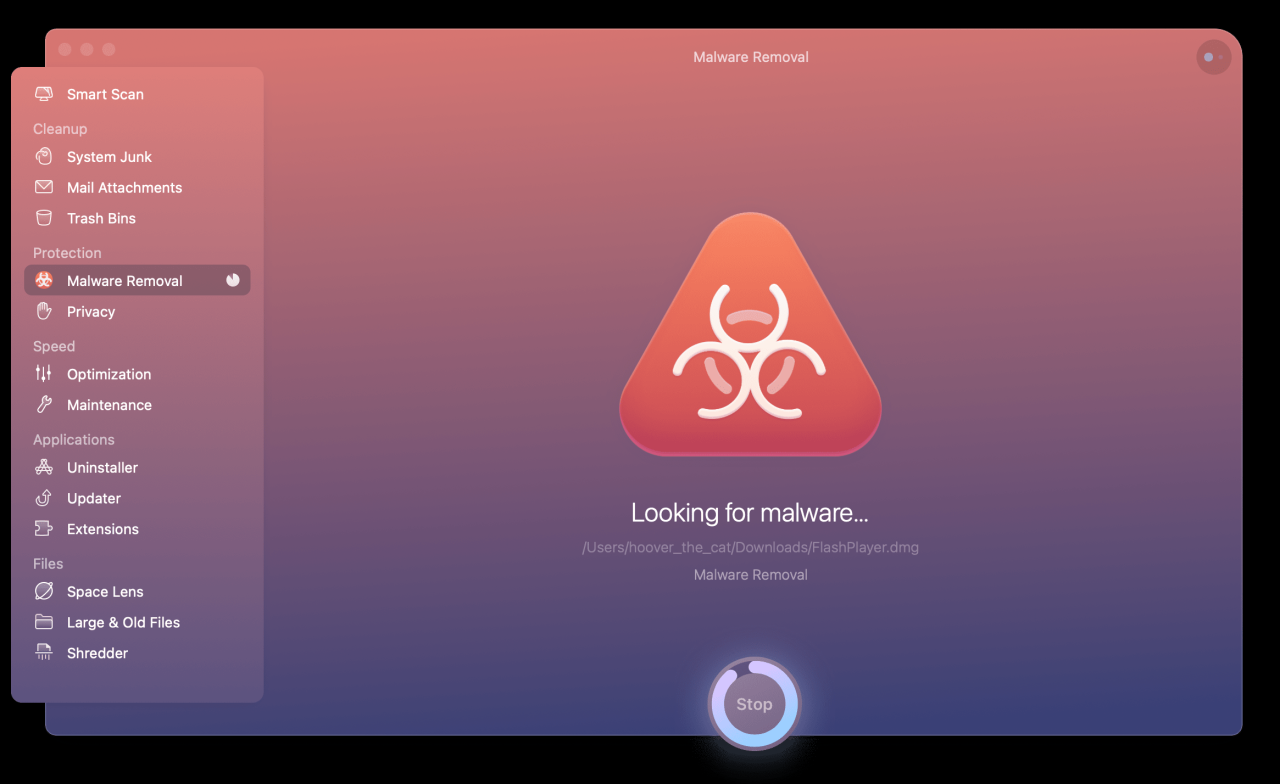Click Malware Removal caption under file path
The height and width of the screenshot is (784, 1280).
751,575
